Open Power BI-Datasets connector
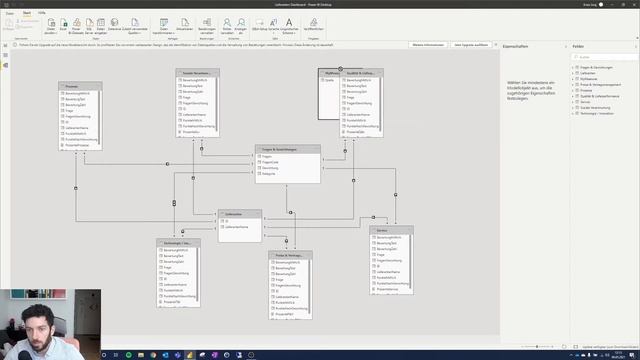 [76, 25]
